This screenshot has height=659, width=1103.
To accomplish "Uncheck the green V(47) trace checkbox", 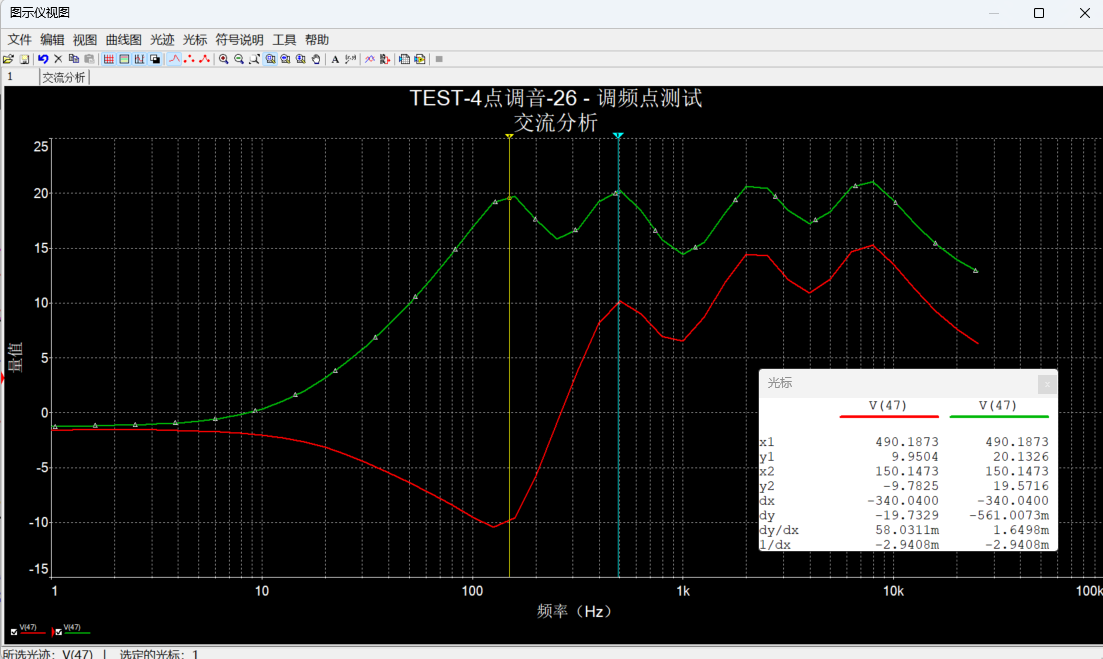I will pyautogui.click(x=58, y=632).
